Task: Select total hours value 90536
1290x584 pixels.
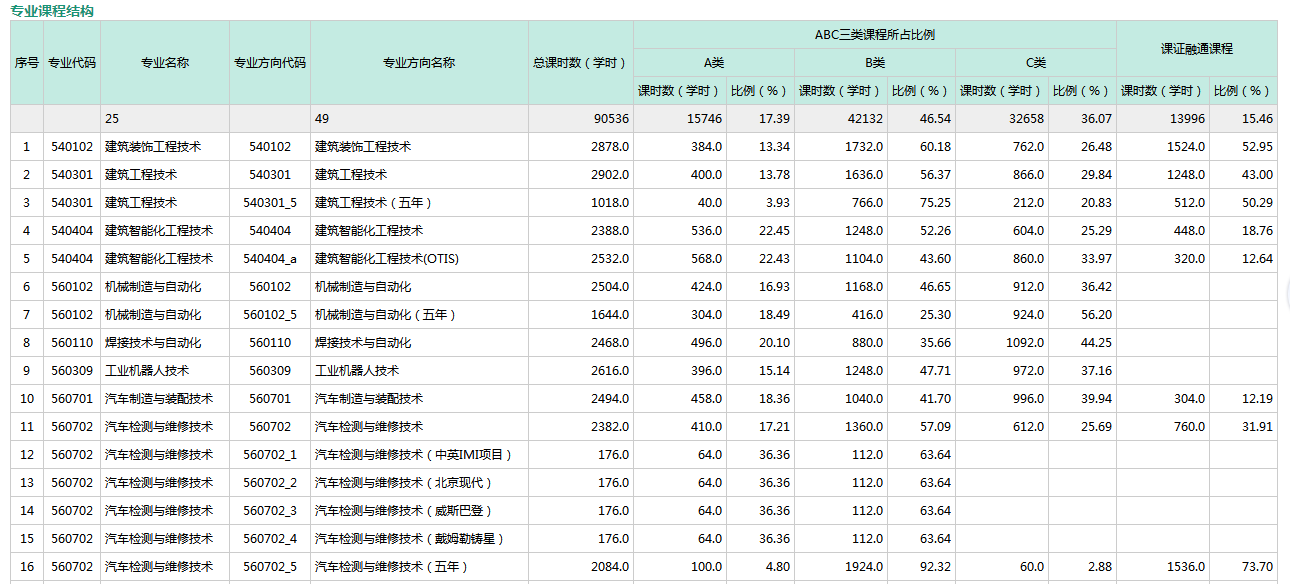Action: pos(611,118)
